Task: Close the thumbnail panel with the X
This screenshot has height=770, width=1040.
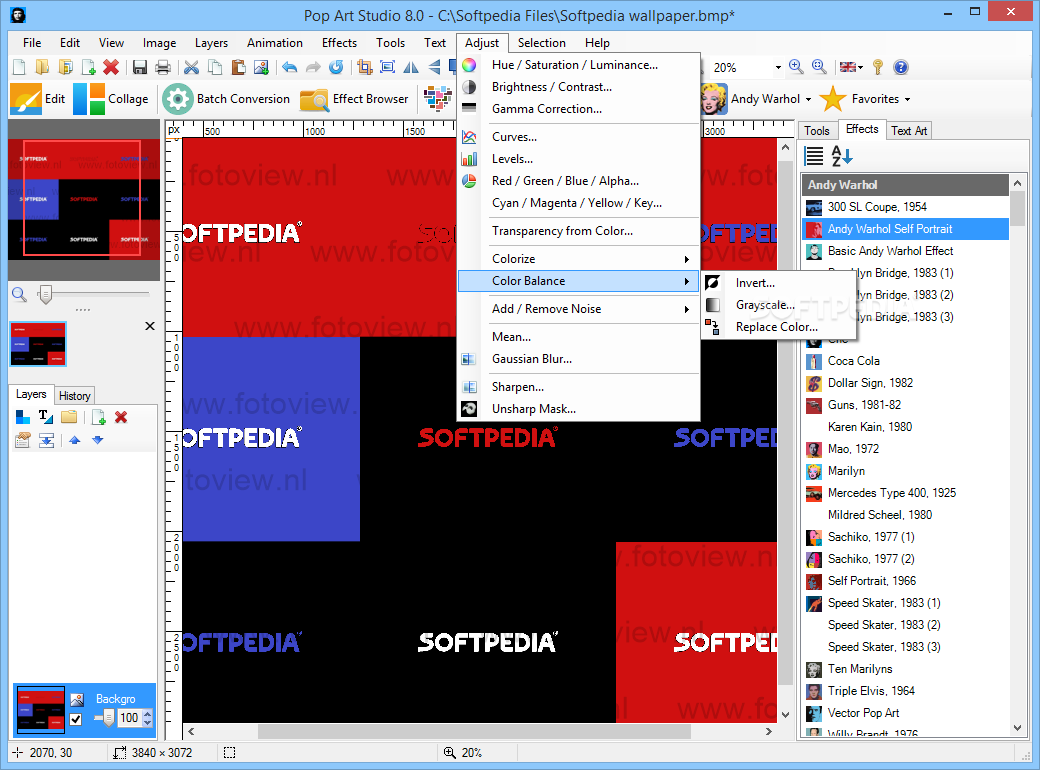Action: click(150, 326)
